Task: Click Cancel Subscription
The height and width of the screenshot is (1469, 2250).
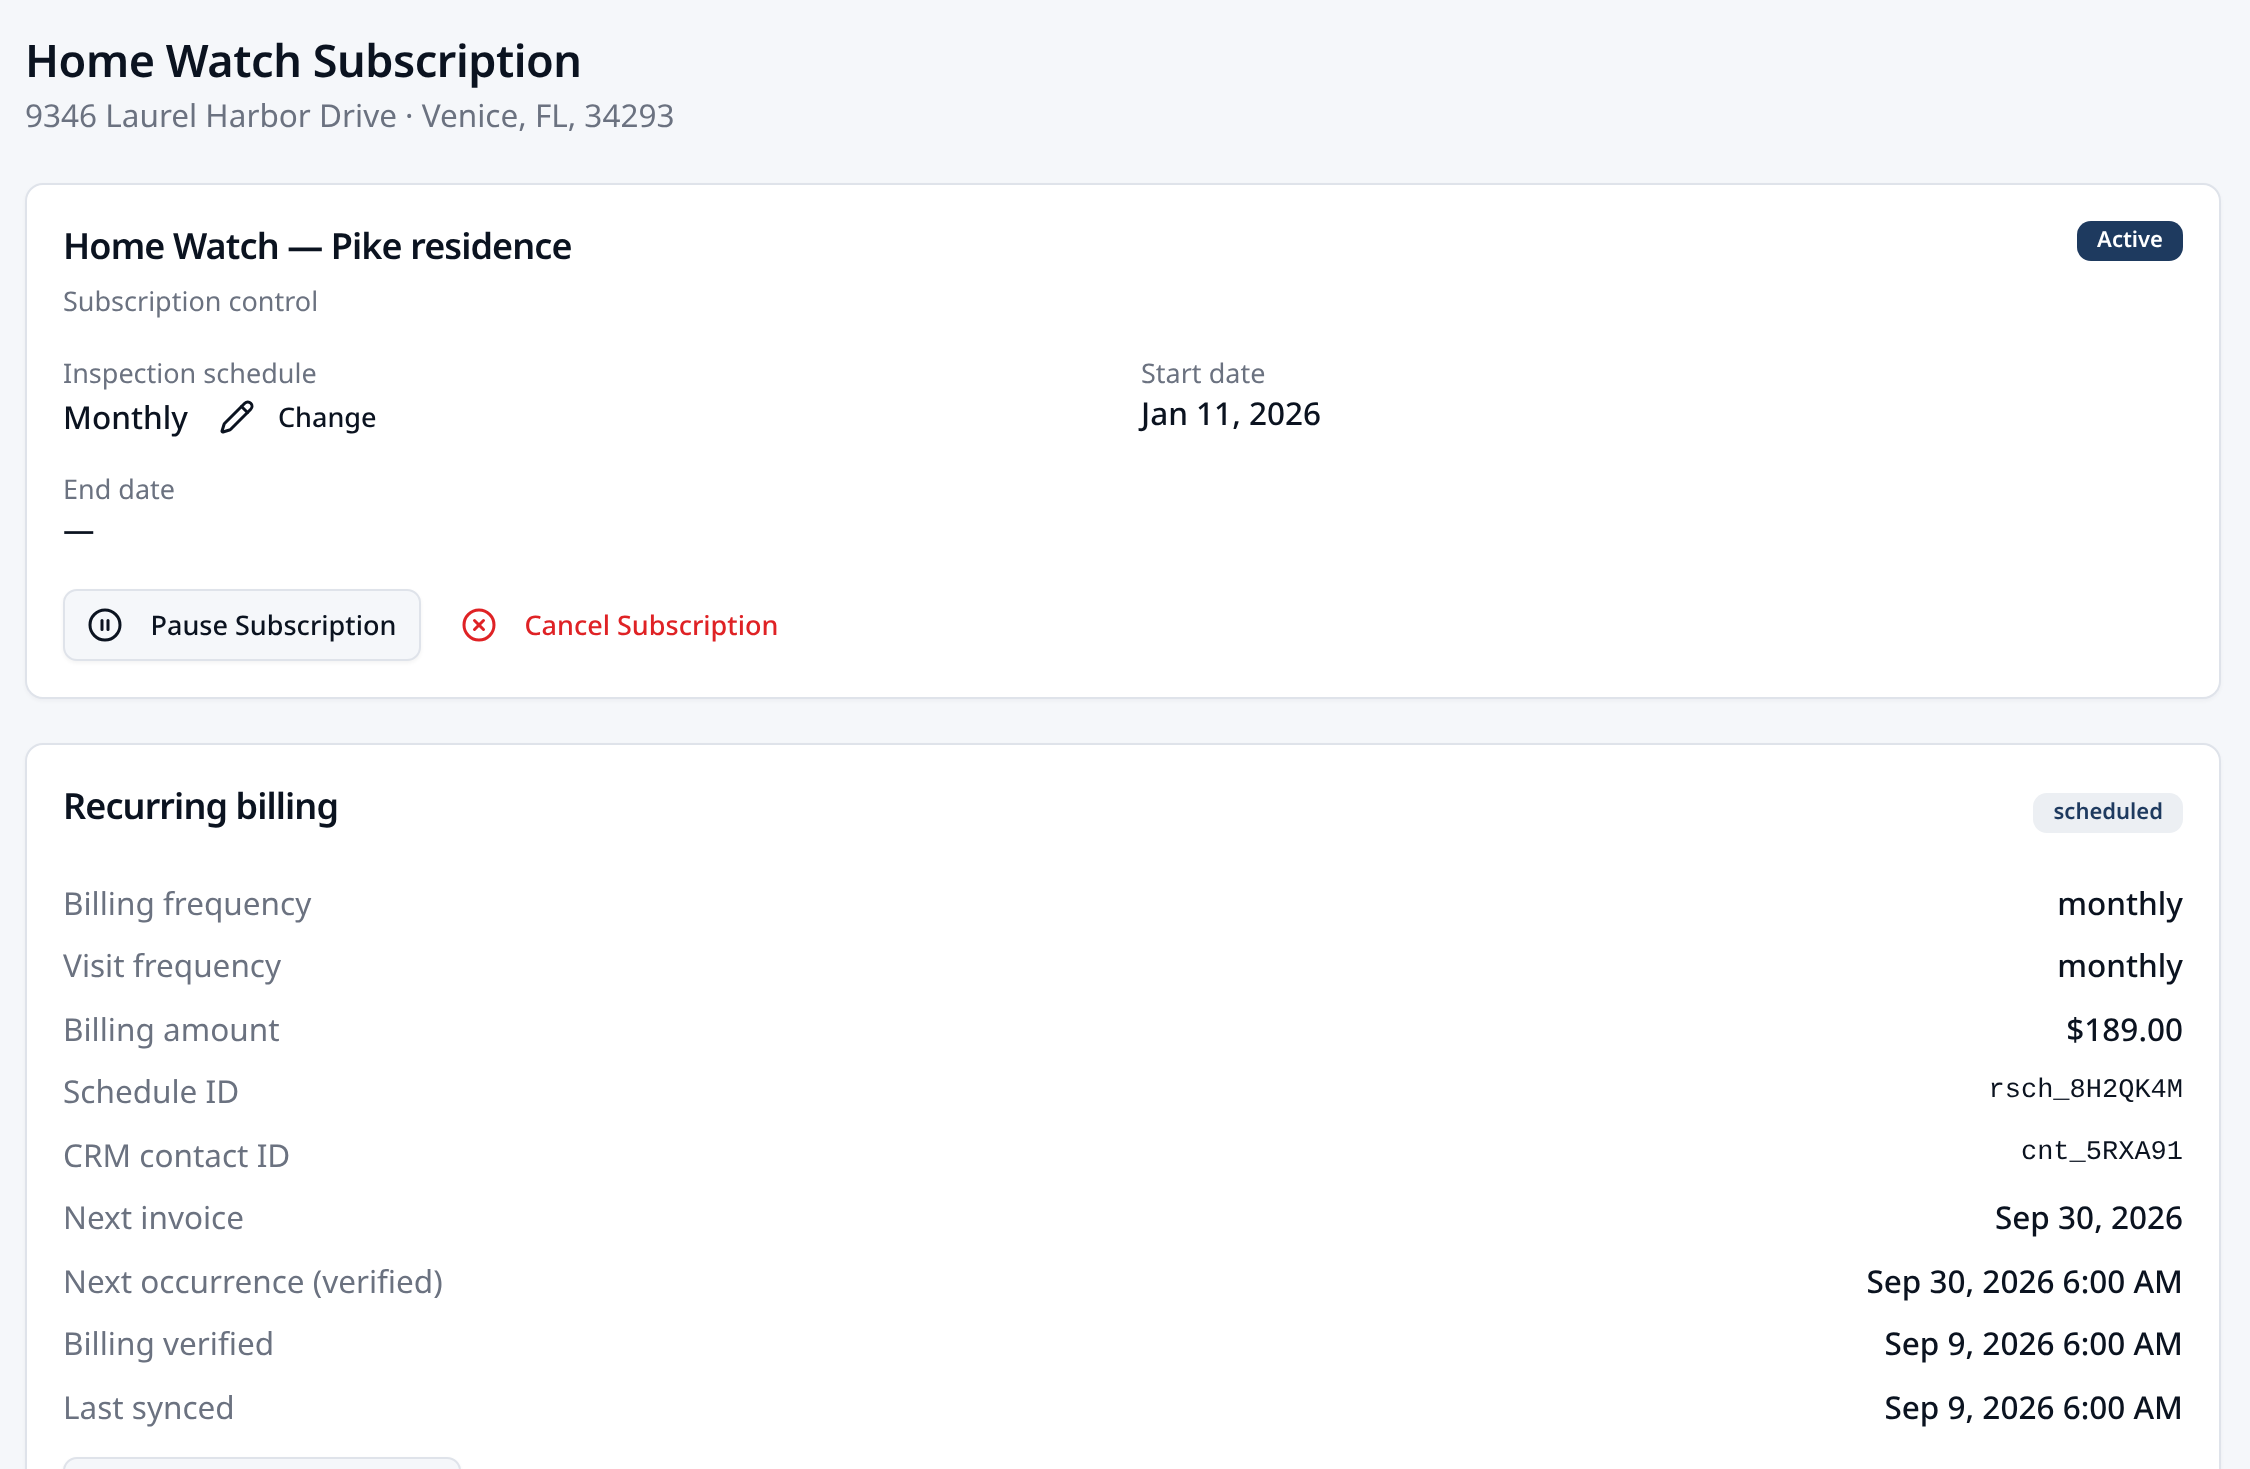Action: (620, 625)
